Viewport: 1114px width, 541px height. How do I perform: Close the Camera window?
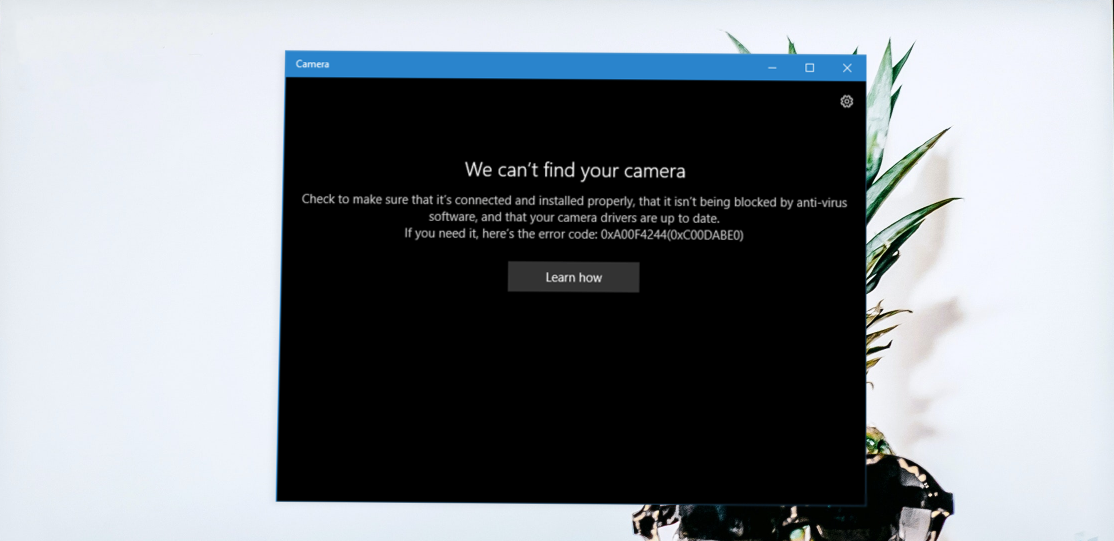847,68
